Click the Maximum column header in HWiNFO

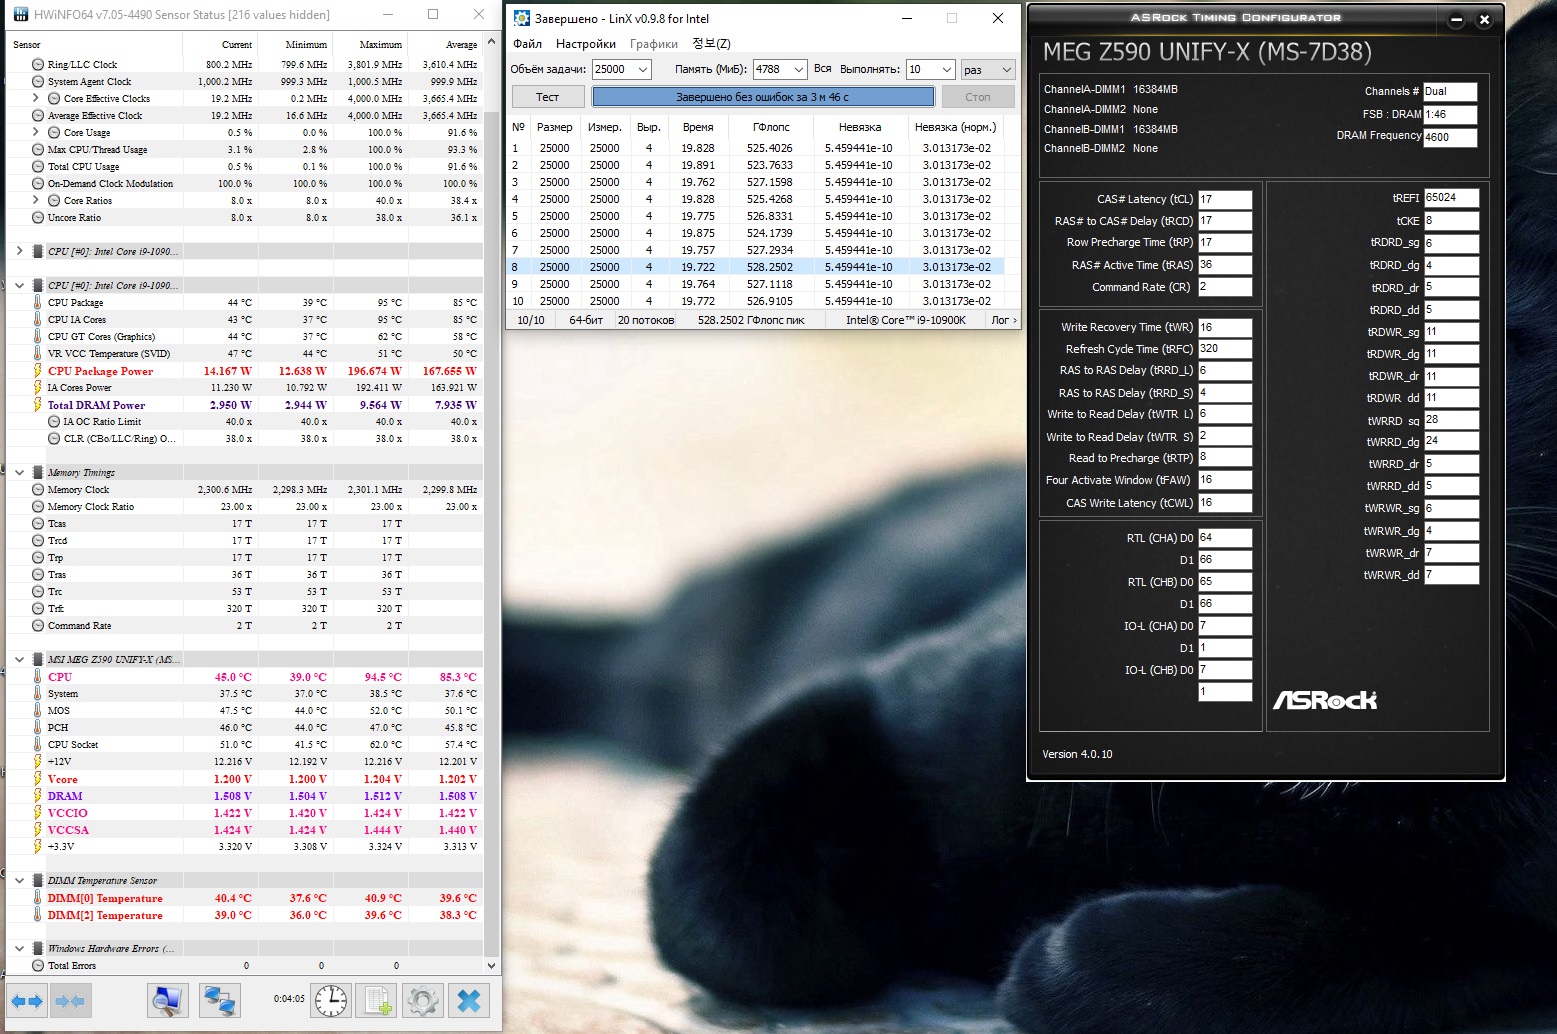370,45
